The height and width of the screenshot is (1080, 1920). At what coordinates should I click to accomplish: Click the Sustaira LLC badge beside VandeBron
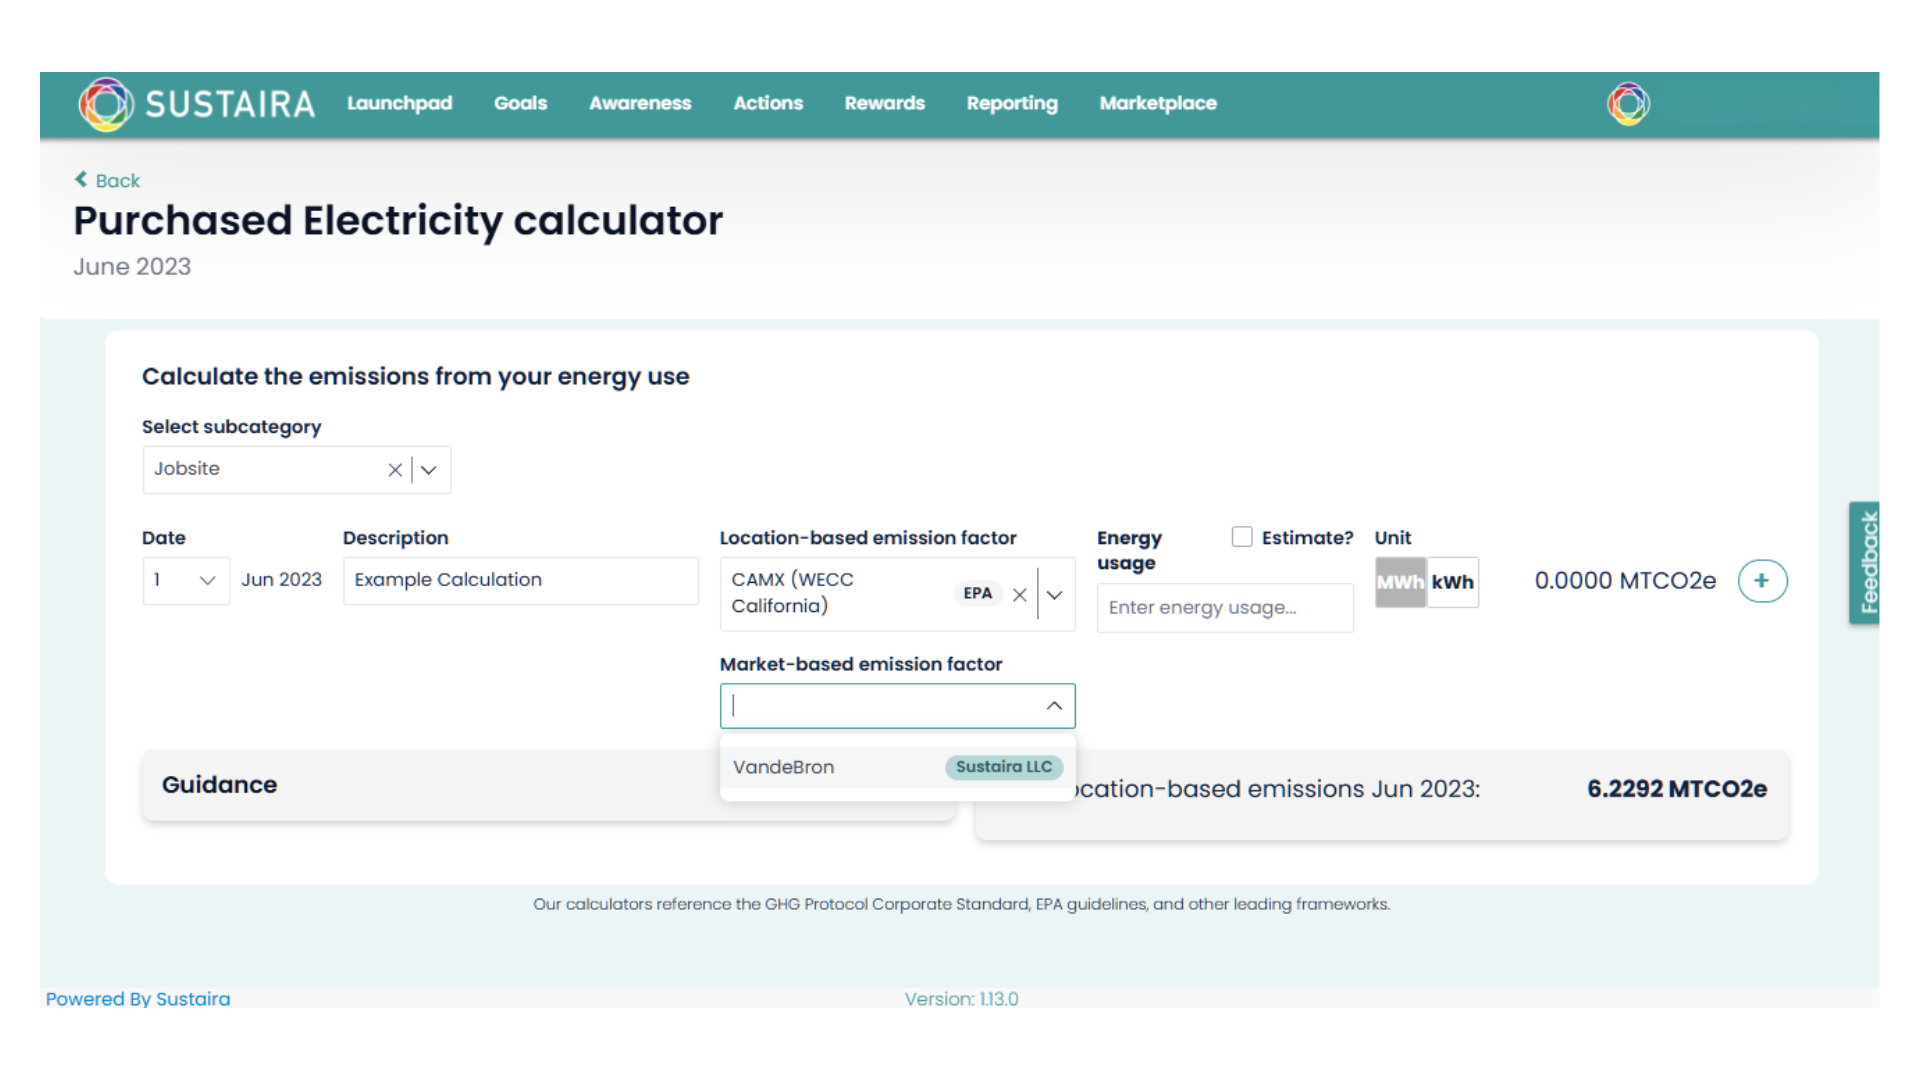(x=1003, y=767)
